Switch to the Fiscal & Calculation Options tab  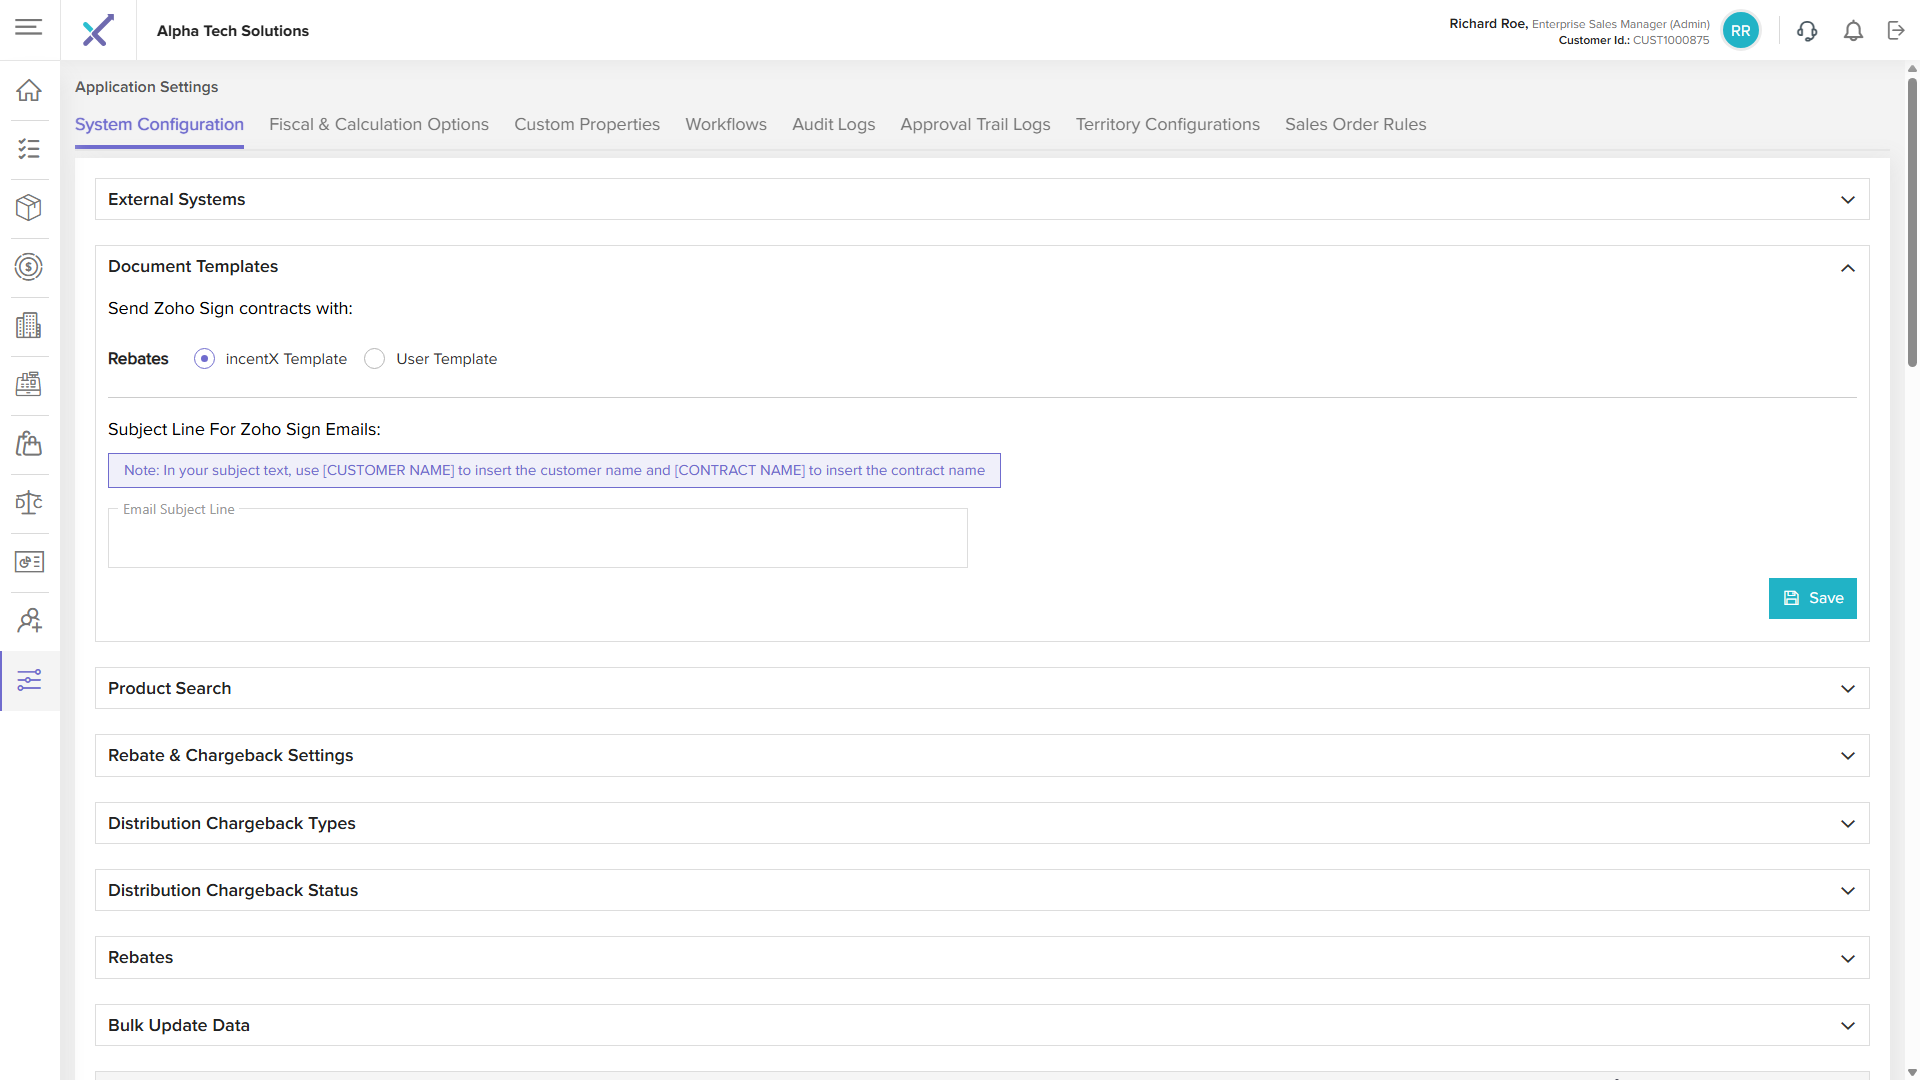[378, 125]
